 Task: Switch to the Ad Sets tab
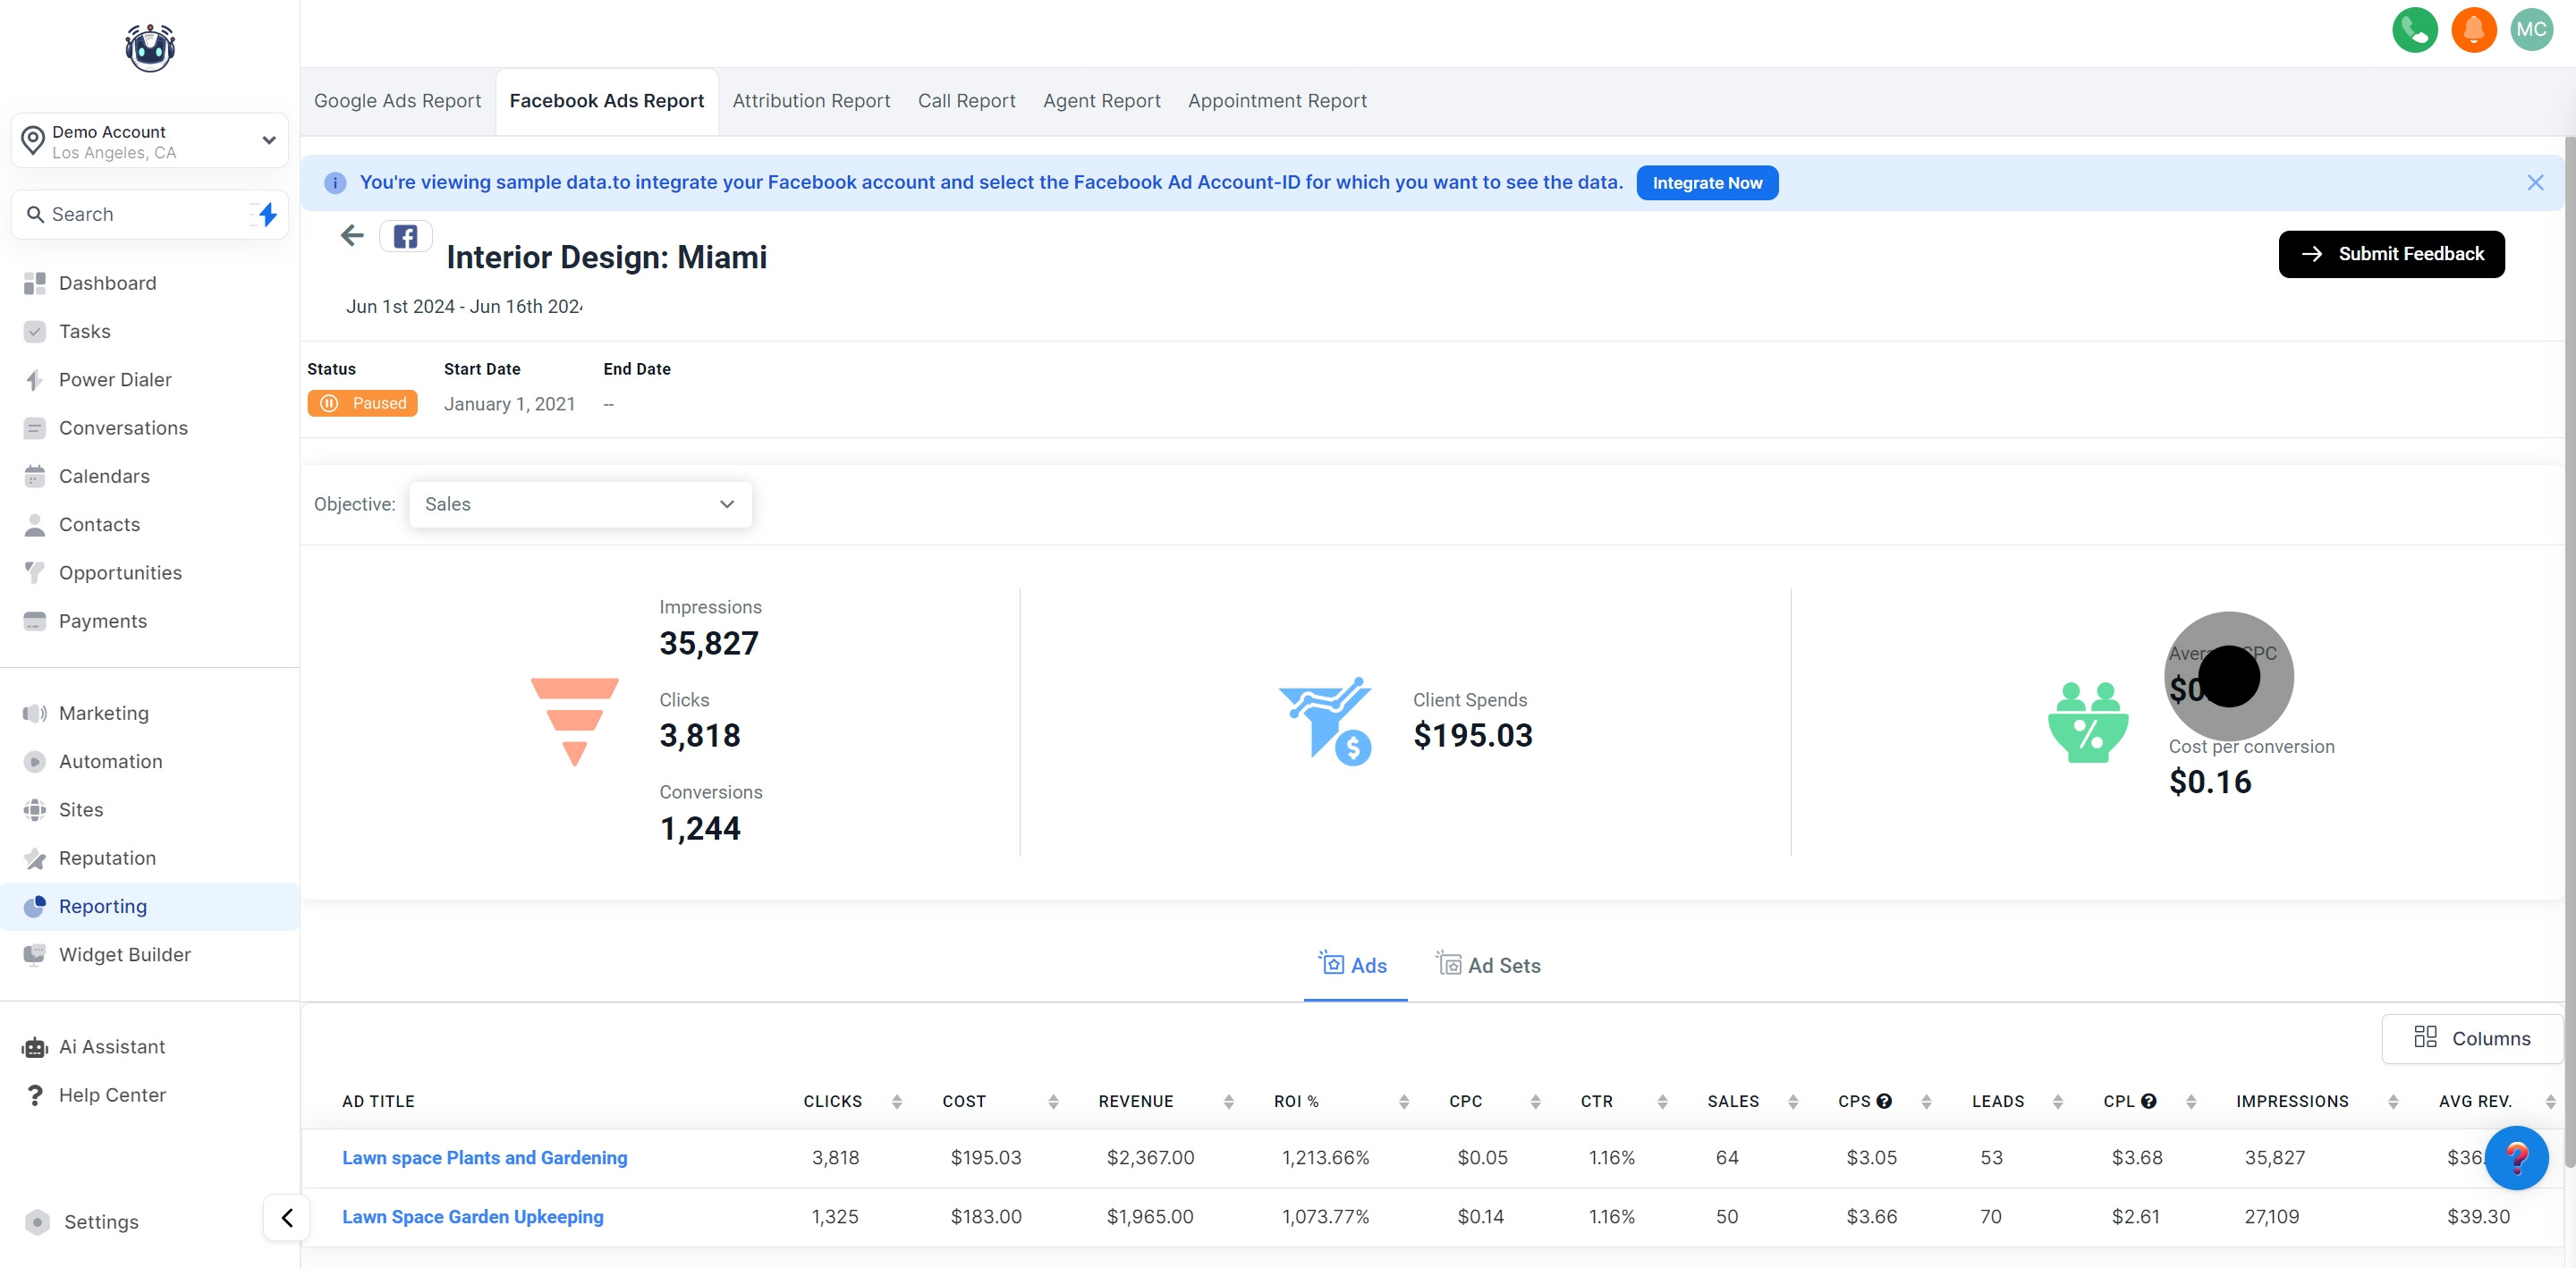(1488, 965)
